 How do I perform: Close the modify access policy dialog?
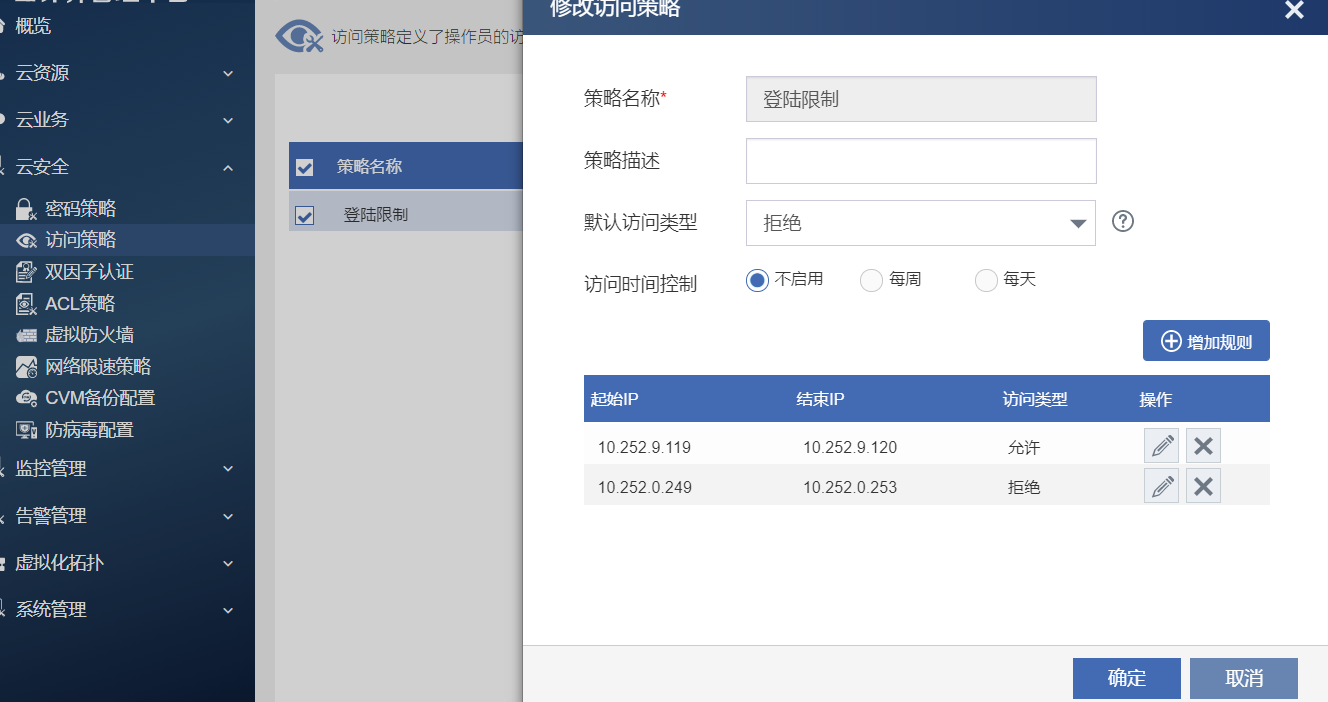1294,10
